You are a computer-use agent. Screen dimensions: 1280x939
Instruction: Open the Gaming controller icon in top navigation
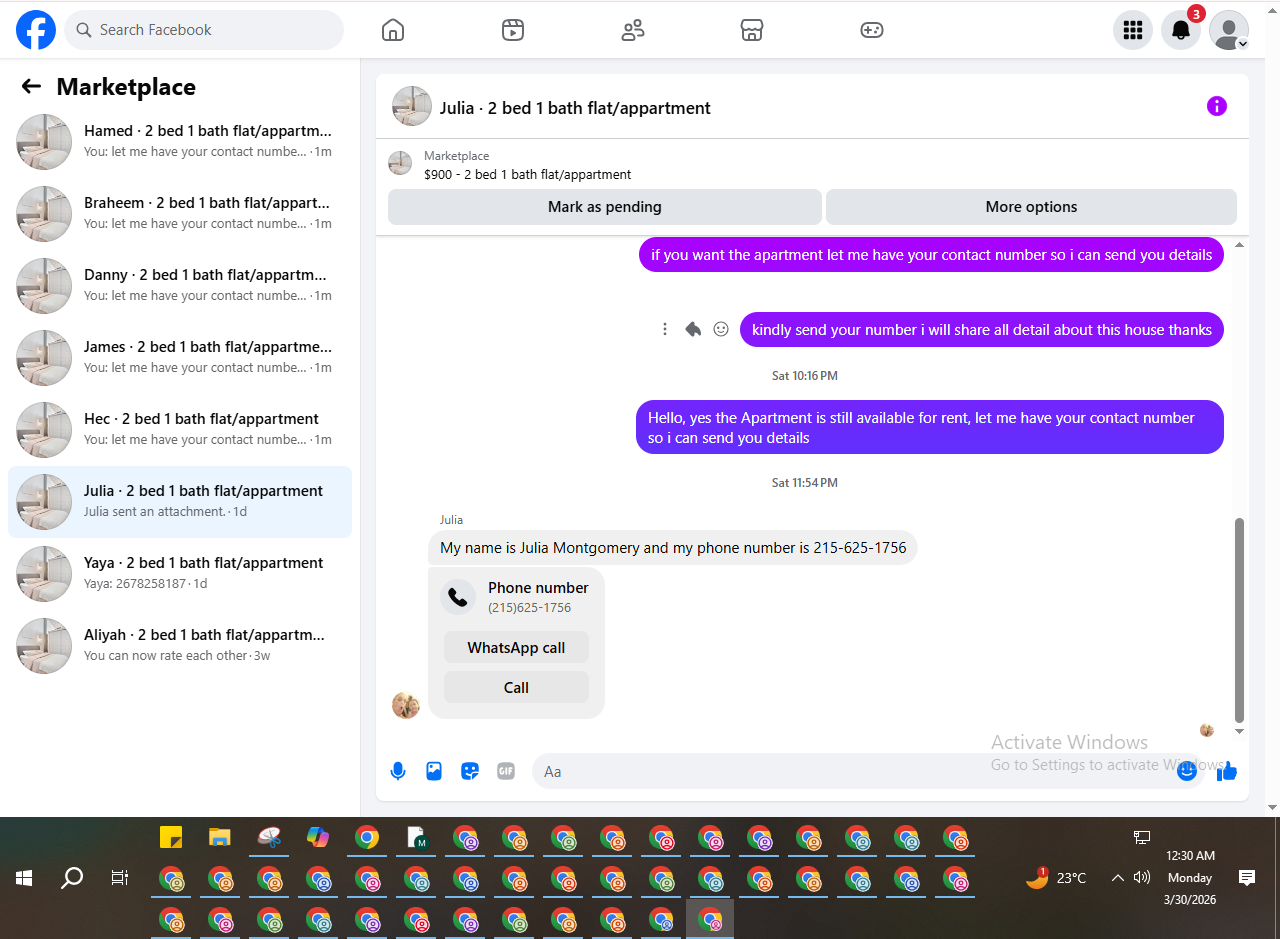click(872, 30)
